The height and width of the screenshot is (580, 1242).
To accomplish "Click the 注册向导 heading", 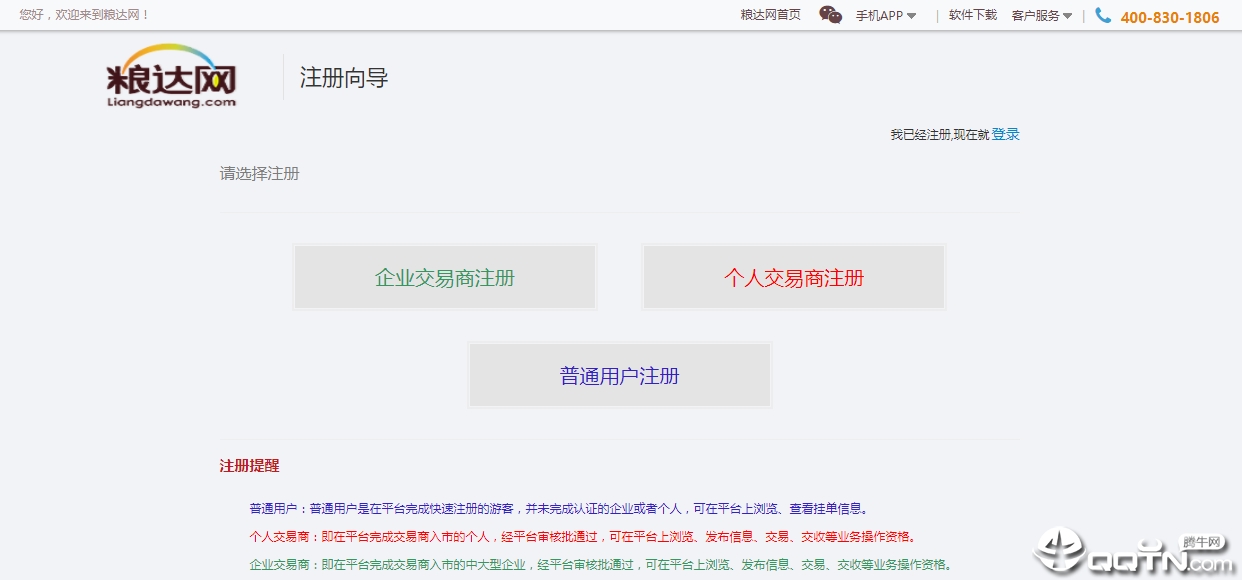I will point(344,78).
